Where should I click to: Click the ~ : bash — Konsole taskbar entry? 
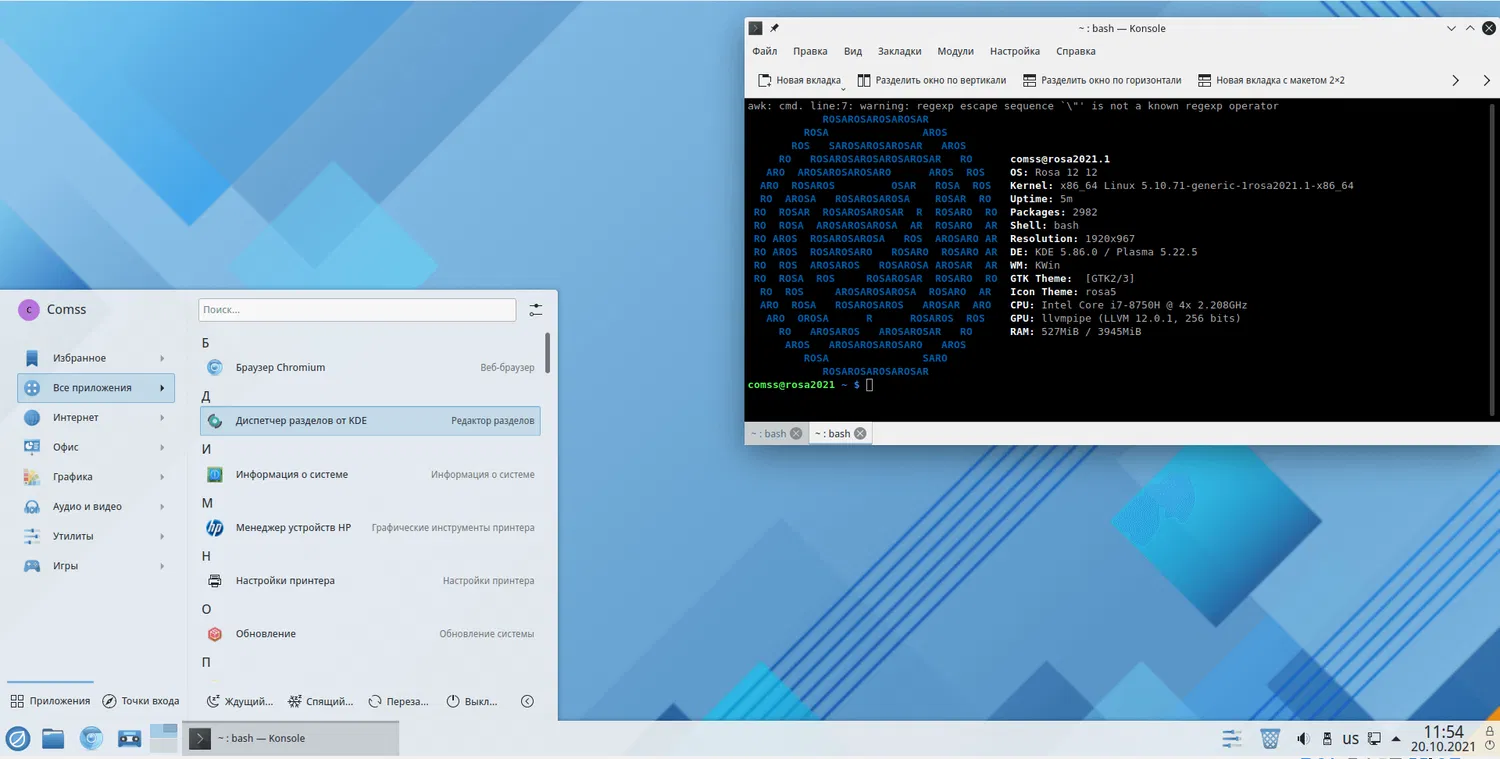[x=291, y=738]
